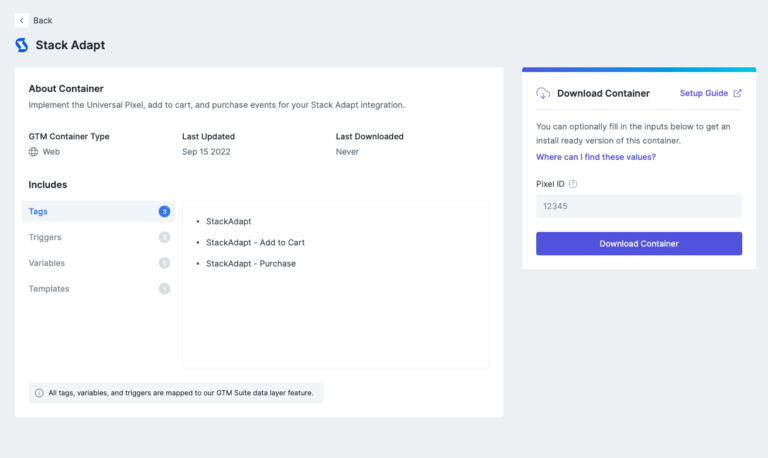This screenshot has height=458, width=768.
Task: Click the 'Stack Adapt' page title
Action: [70, 45]
